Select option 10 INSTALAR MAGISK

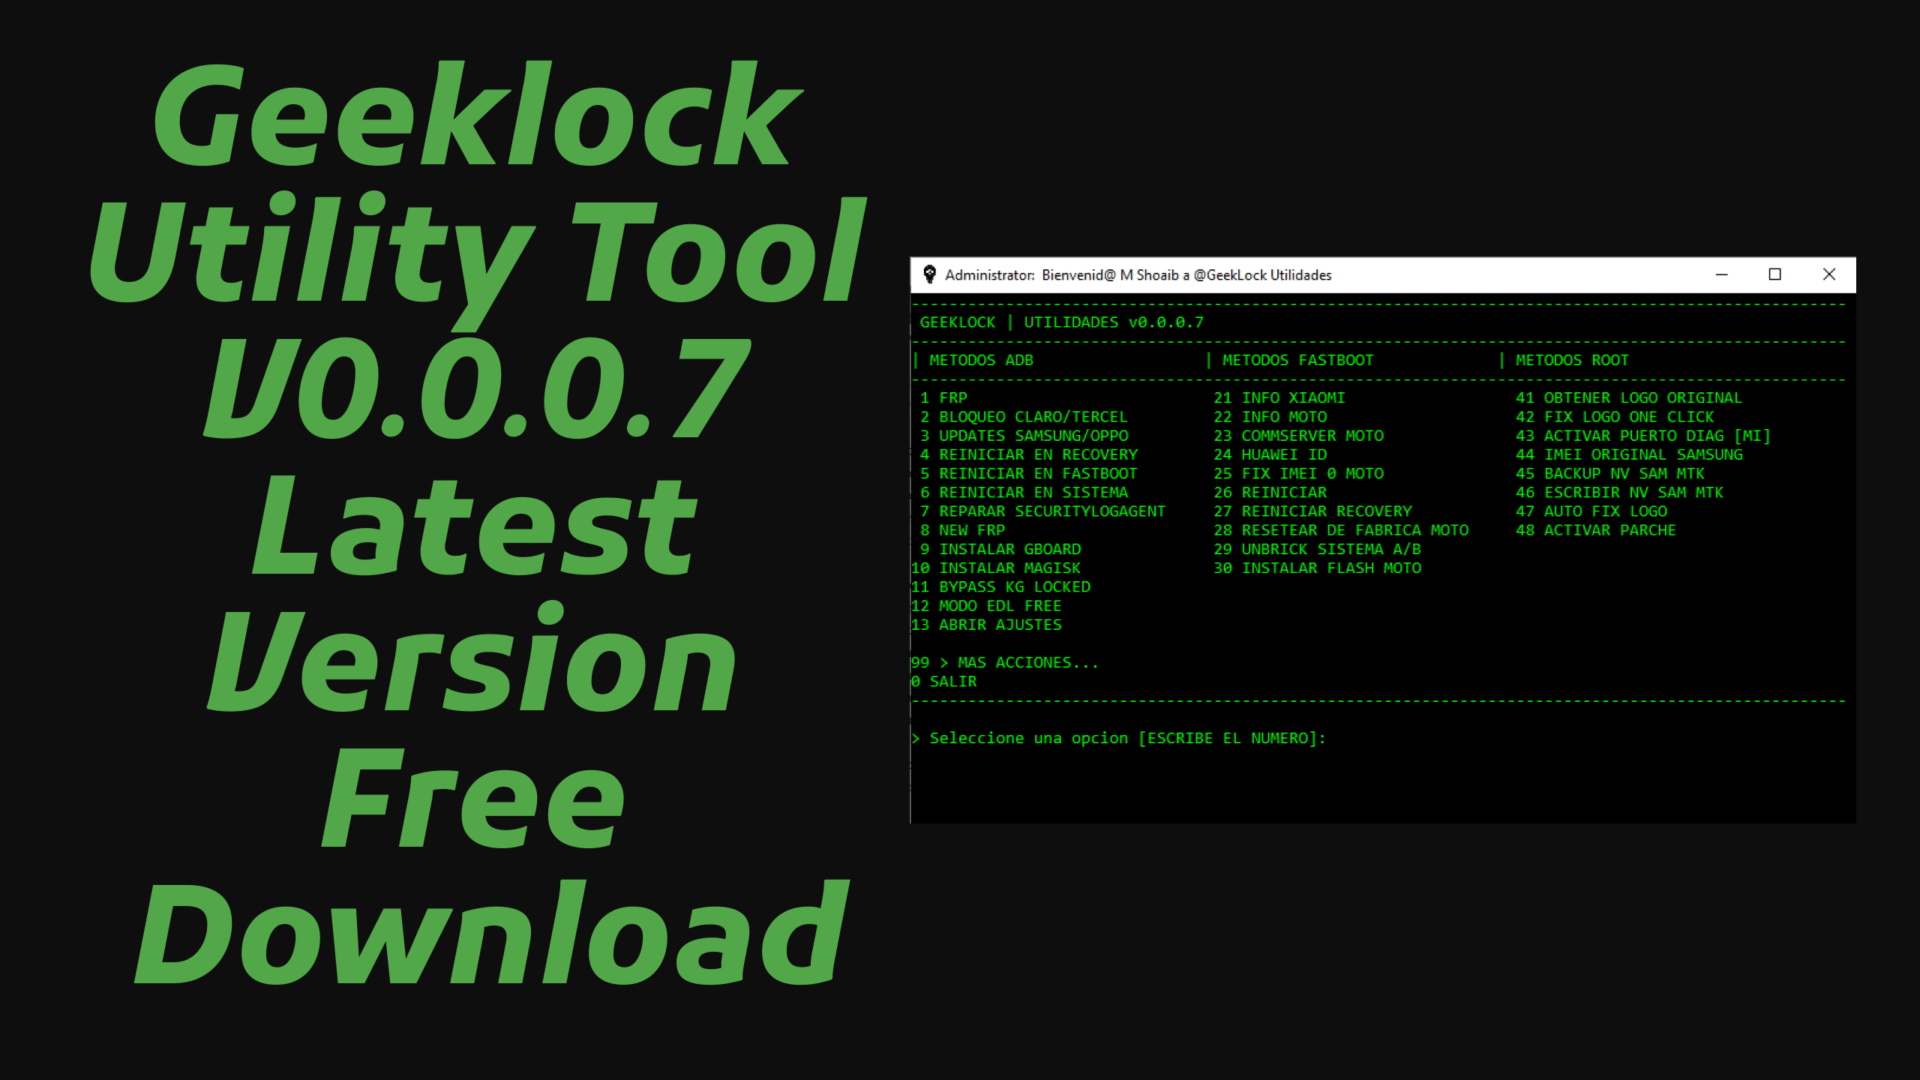[995, 568]
